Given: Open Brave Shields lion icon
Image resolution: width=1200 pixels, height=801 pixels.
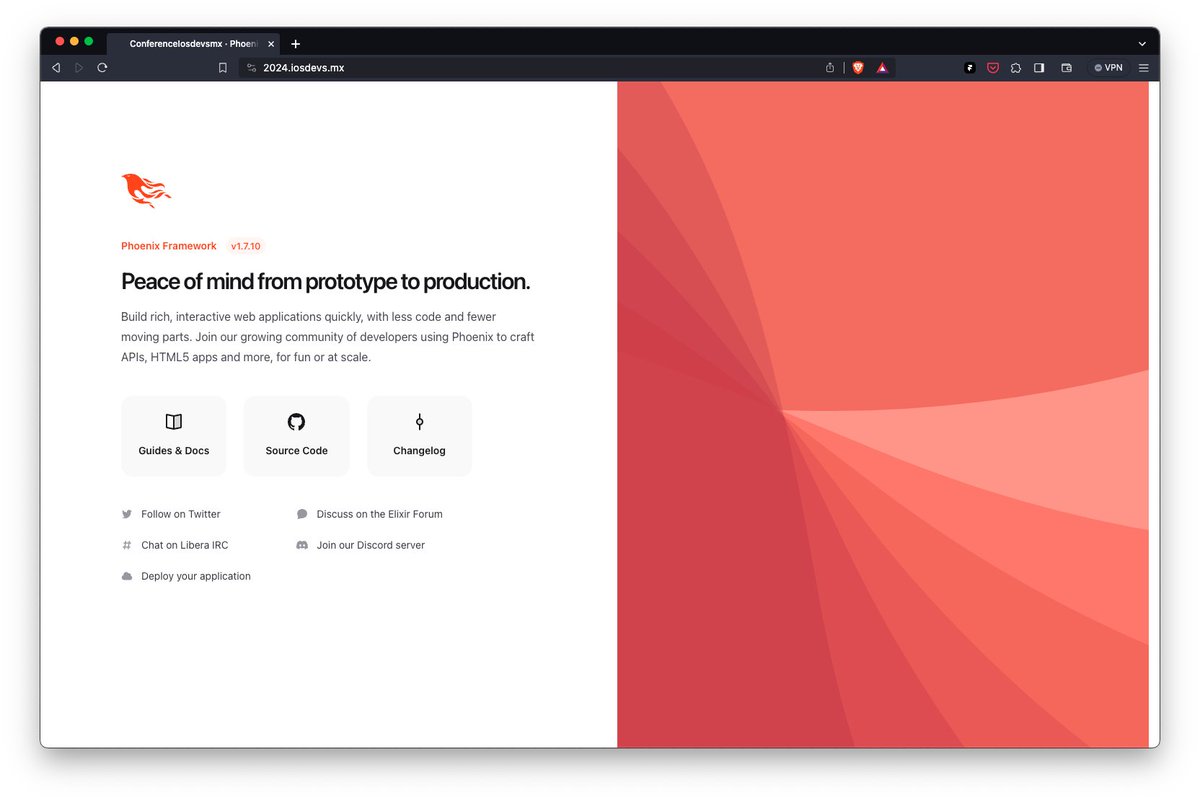Looking at the screenshot, I should pos(858,68).
